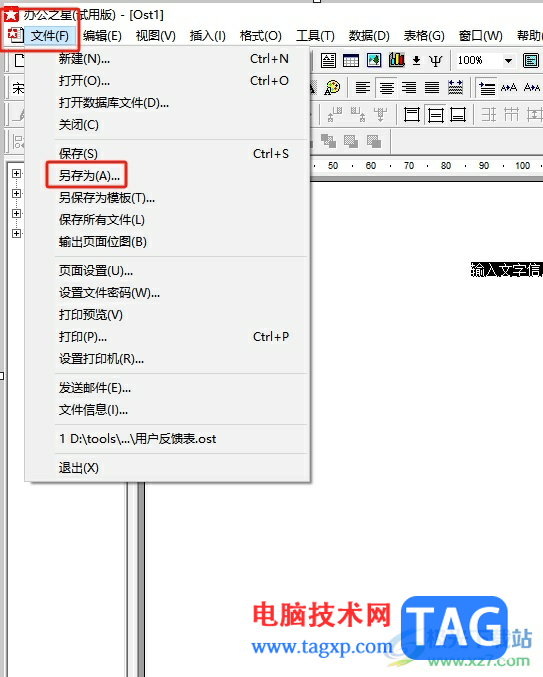Click the document icon beside 文件 menu
This screenshot has height=677, width=543.
coord(16,35)
